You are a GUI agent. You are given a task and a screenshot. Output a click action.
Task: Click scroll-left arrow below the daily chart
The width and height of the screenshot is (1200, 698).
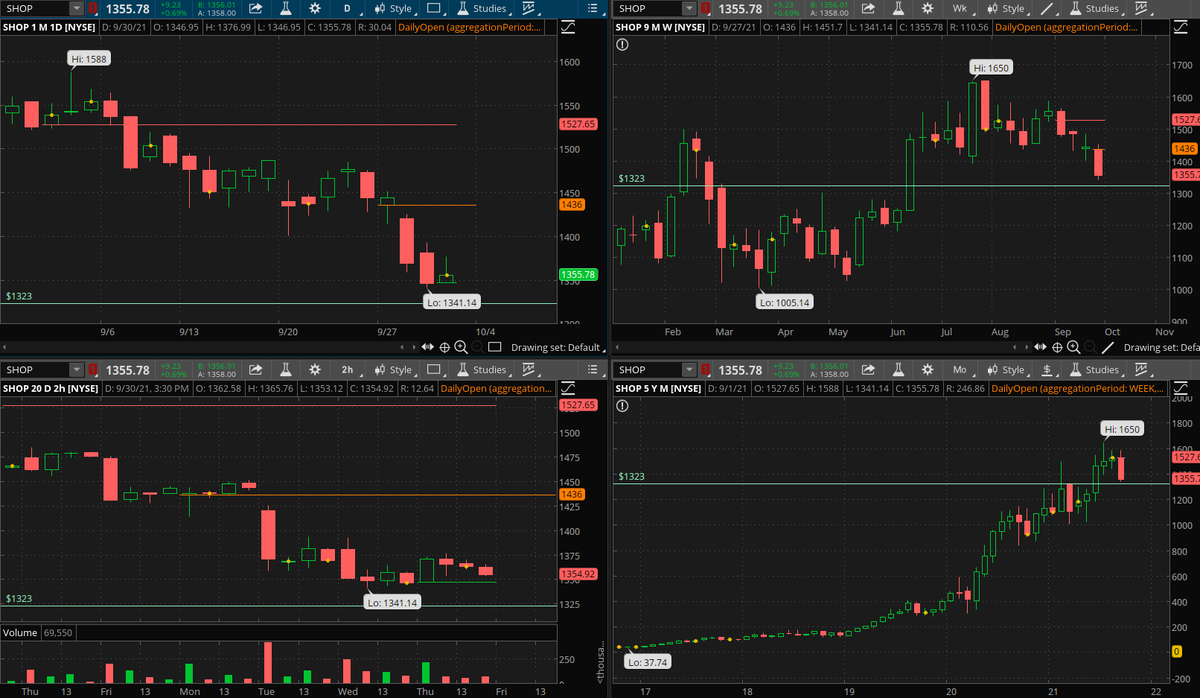pyautogui.click(x=404, y=347)
